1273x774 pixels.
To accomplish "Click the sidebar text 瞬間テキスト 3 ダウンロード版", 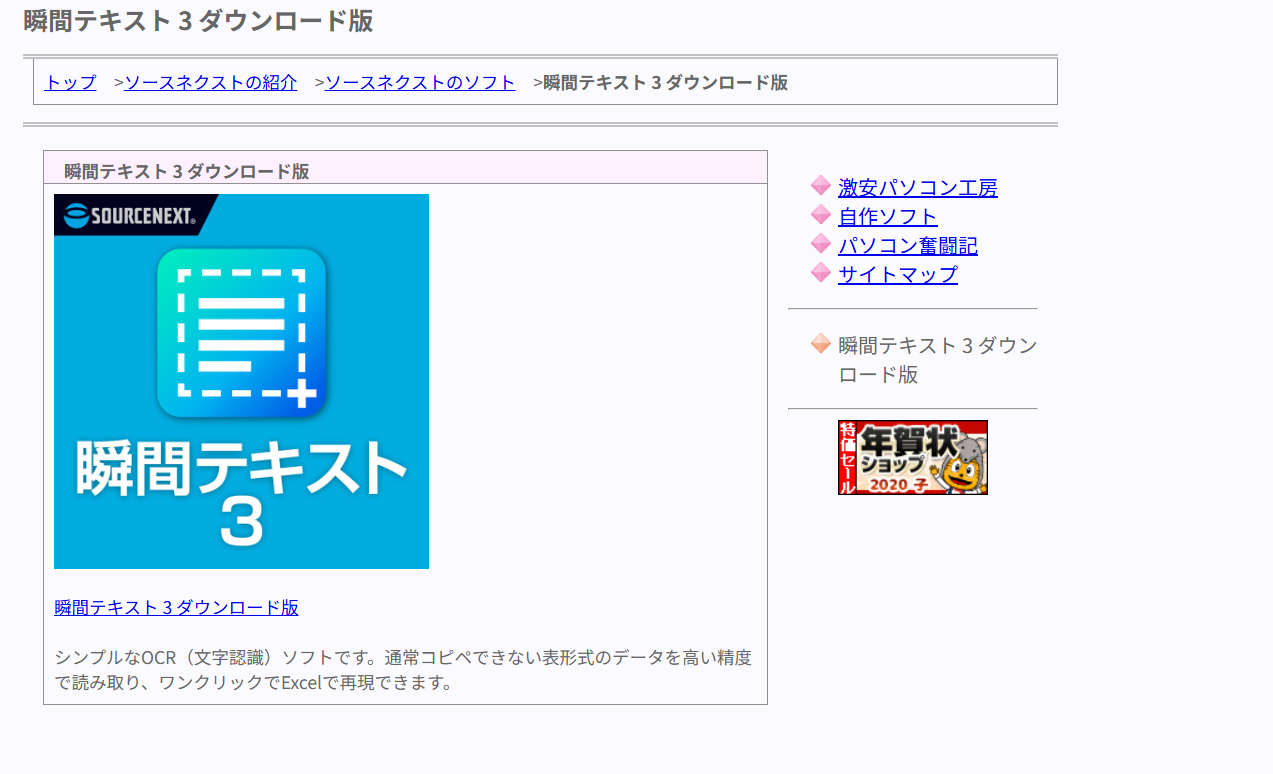I will pos(938,360).
